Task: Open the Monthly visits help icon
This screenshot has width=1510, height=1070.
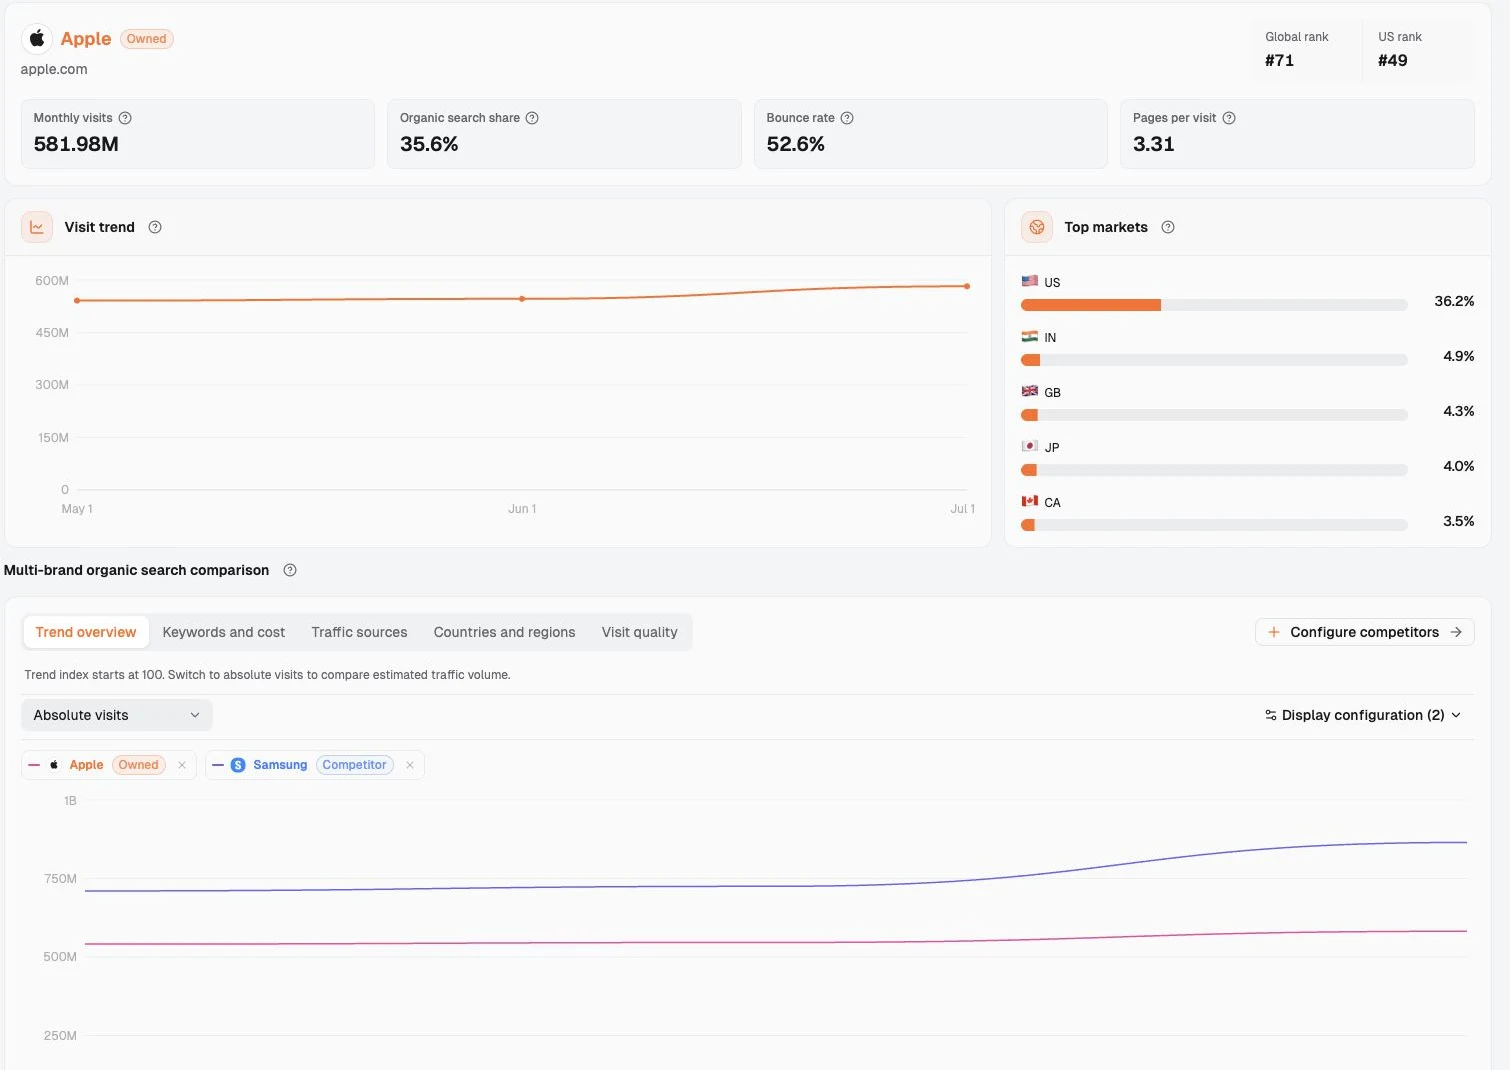Action: pos(125,118)
